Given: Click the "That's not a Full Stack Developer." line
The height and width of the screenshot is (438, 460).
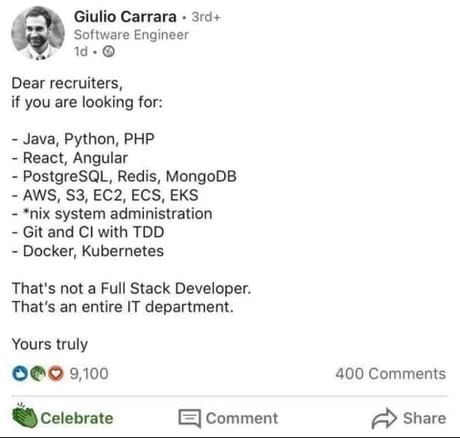Looking at the screenshot, I should (131, 288).
